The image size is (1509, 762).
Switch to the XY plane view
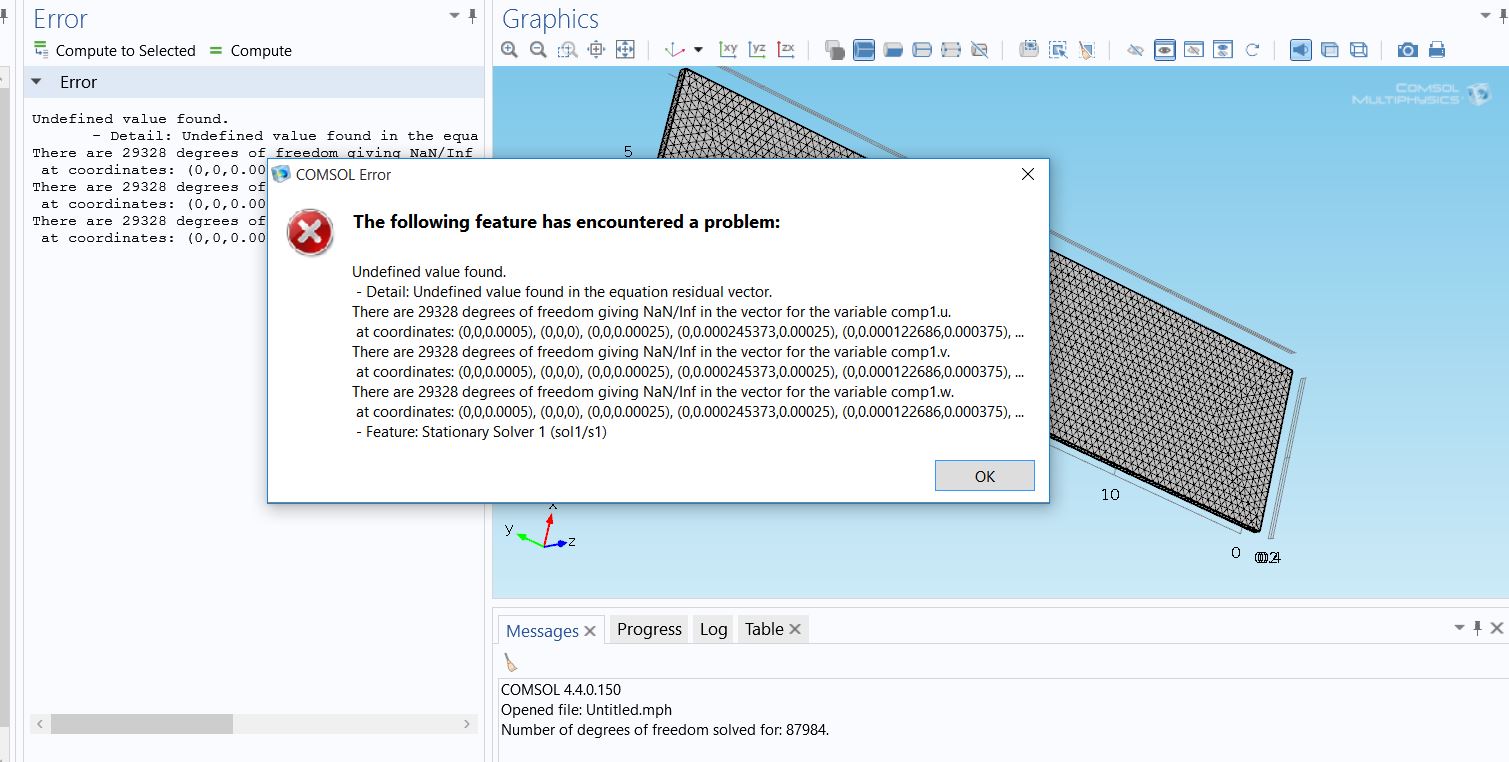pos(728,50)
